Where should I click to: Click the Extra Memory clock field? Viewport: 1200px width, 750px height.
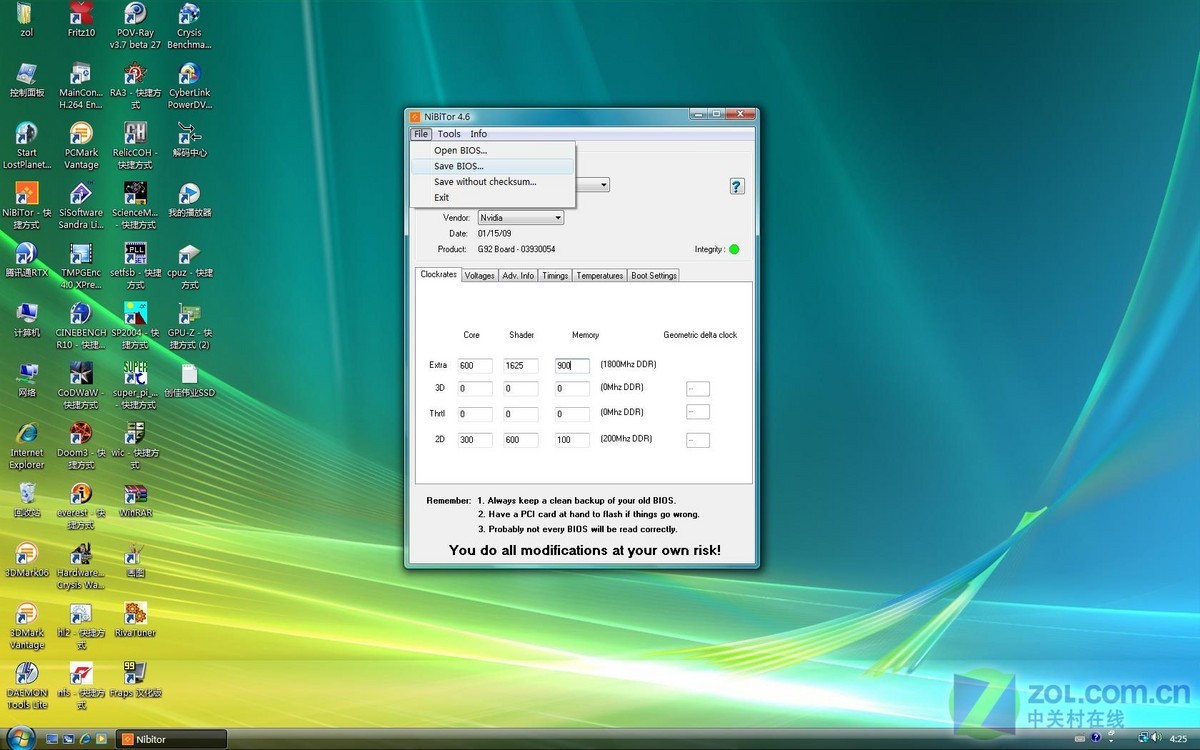point(572,366)
